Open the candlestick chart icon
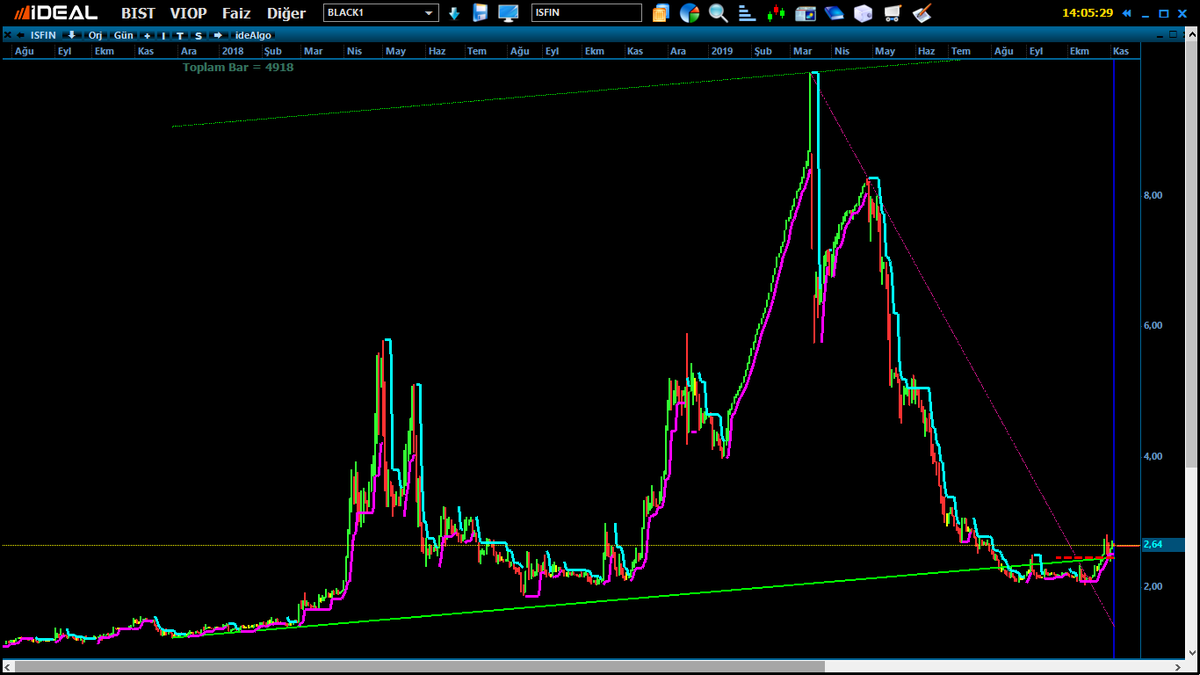This screenshot has width=1200, height=675. click(x=776, y=13)
